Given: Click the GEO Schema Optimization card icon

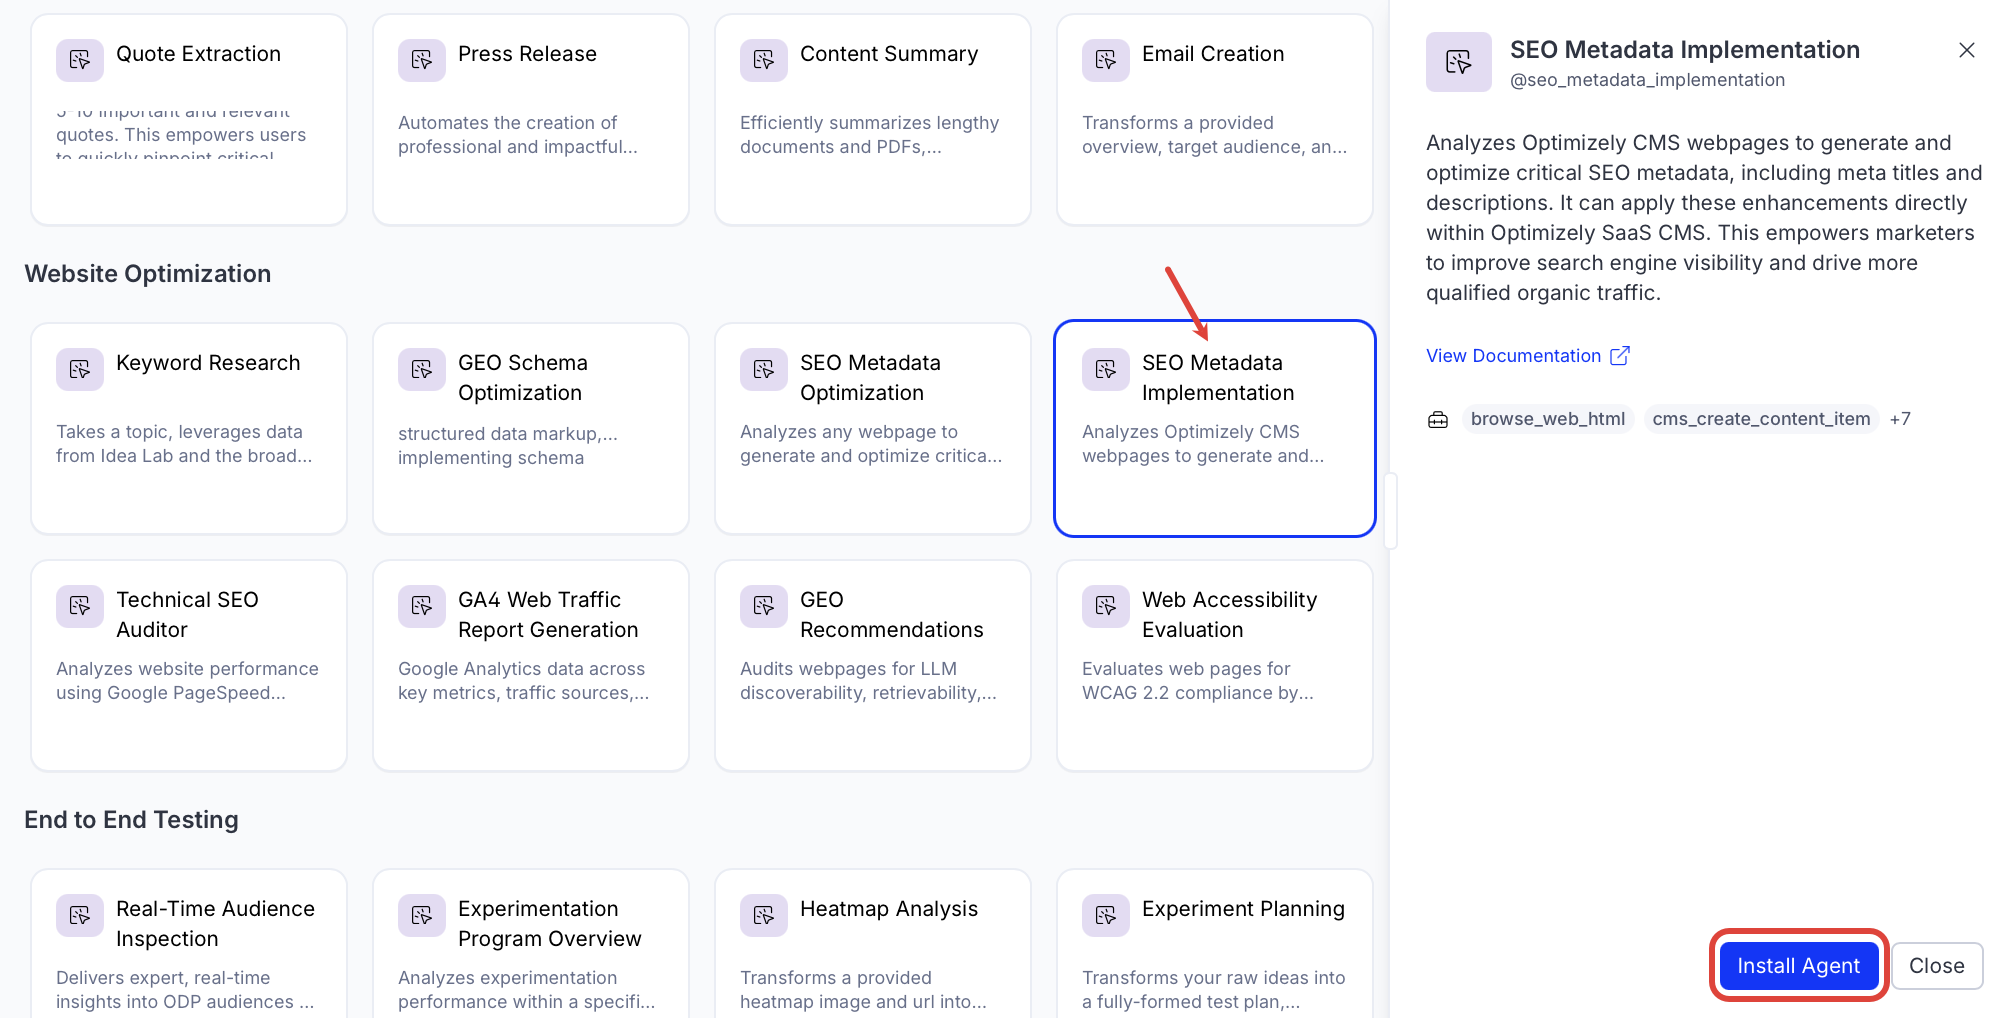Looking at the screenshot, I should (422, 370).
